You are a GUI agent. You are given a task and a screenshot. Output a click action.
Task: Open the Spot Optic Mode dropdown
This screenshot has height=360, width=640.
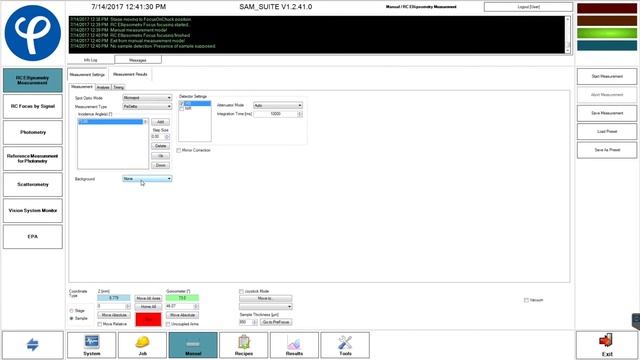[x=147, y=98]
